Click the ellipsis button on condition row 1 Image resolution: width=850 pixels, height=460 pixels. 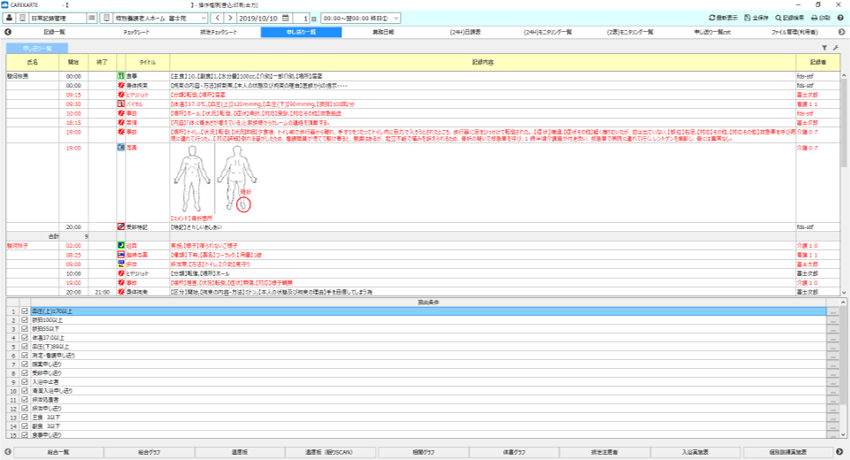tap(833, 312)
